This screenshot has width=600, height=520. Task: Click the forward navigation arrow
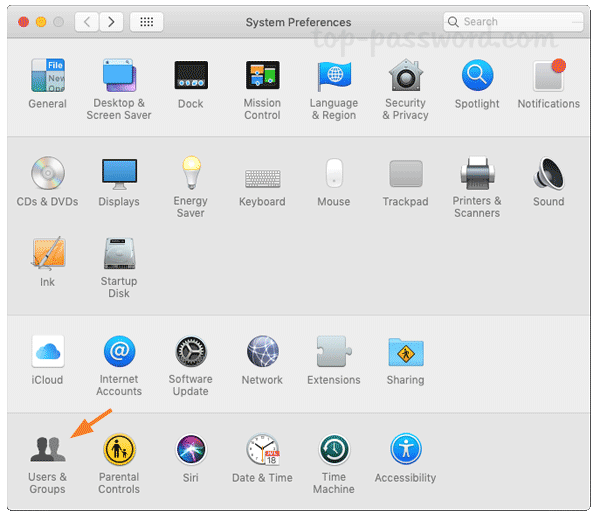pos(111,21)
